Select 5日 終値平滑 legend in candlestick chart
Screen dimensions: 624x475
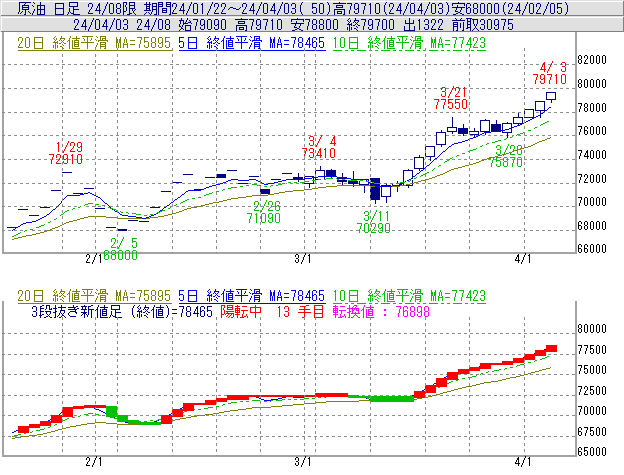click(x=252, y=43)
